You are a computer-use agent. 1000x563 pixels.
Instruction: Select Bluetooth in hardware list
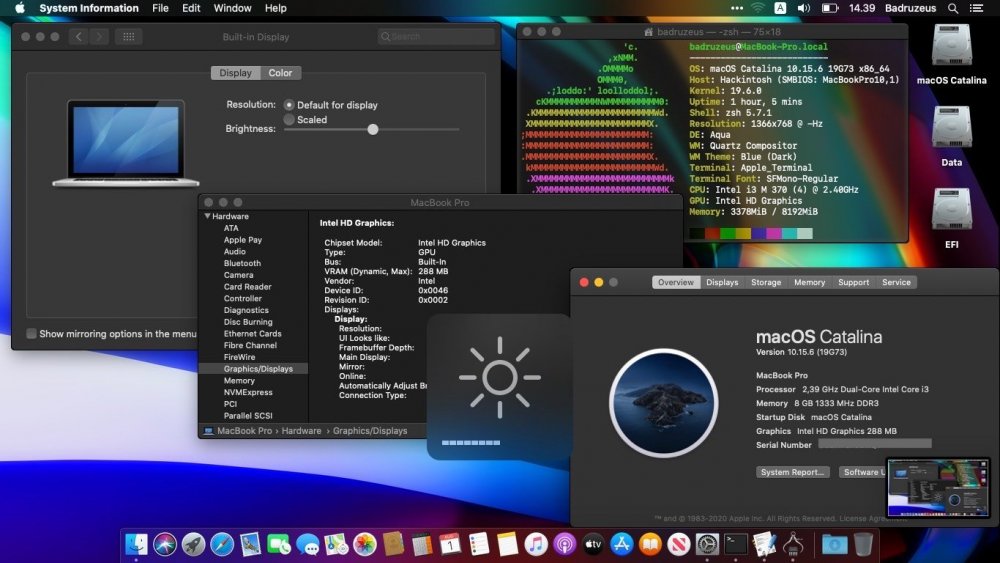242,263
